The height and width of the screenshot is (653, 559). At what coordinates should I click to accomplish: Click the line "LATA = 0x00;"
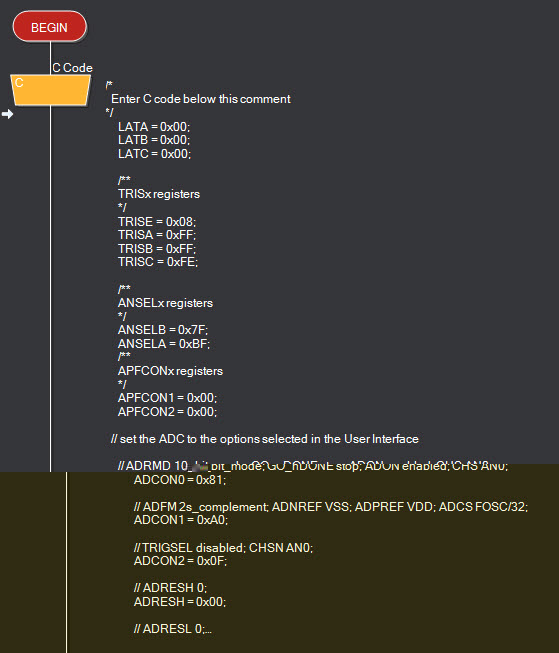(x=154, y=127)
